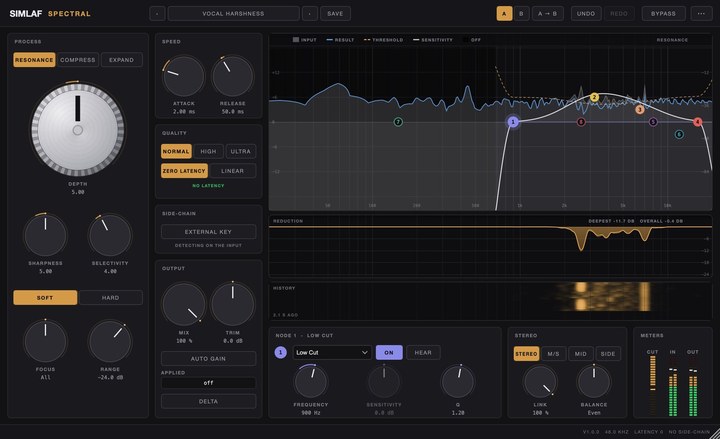This screenshot has width=720, height=439.
Task: Click the Off legend entry above the graph
Action: coord(472,40)
